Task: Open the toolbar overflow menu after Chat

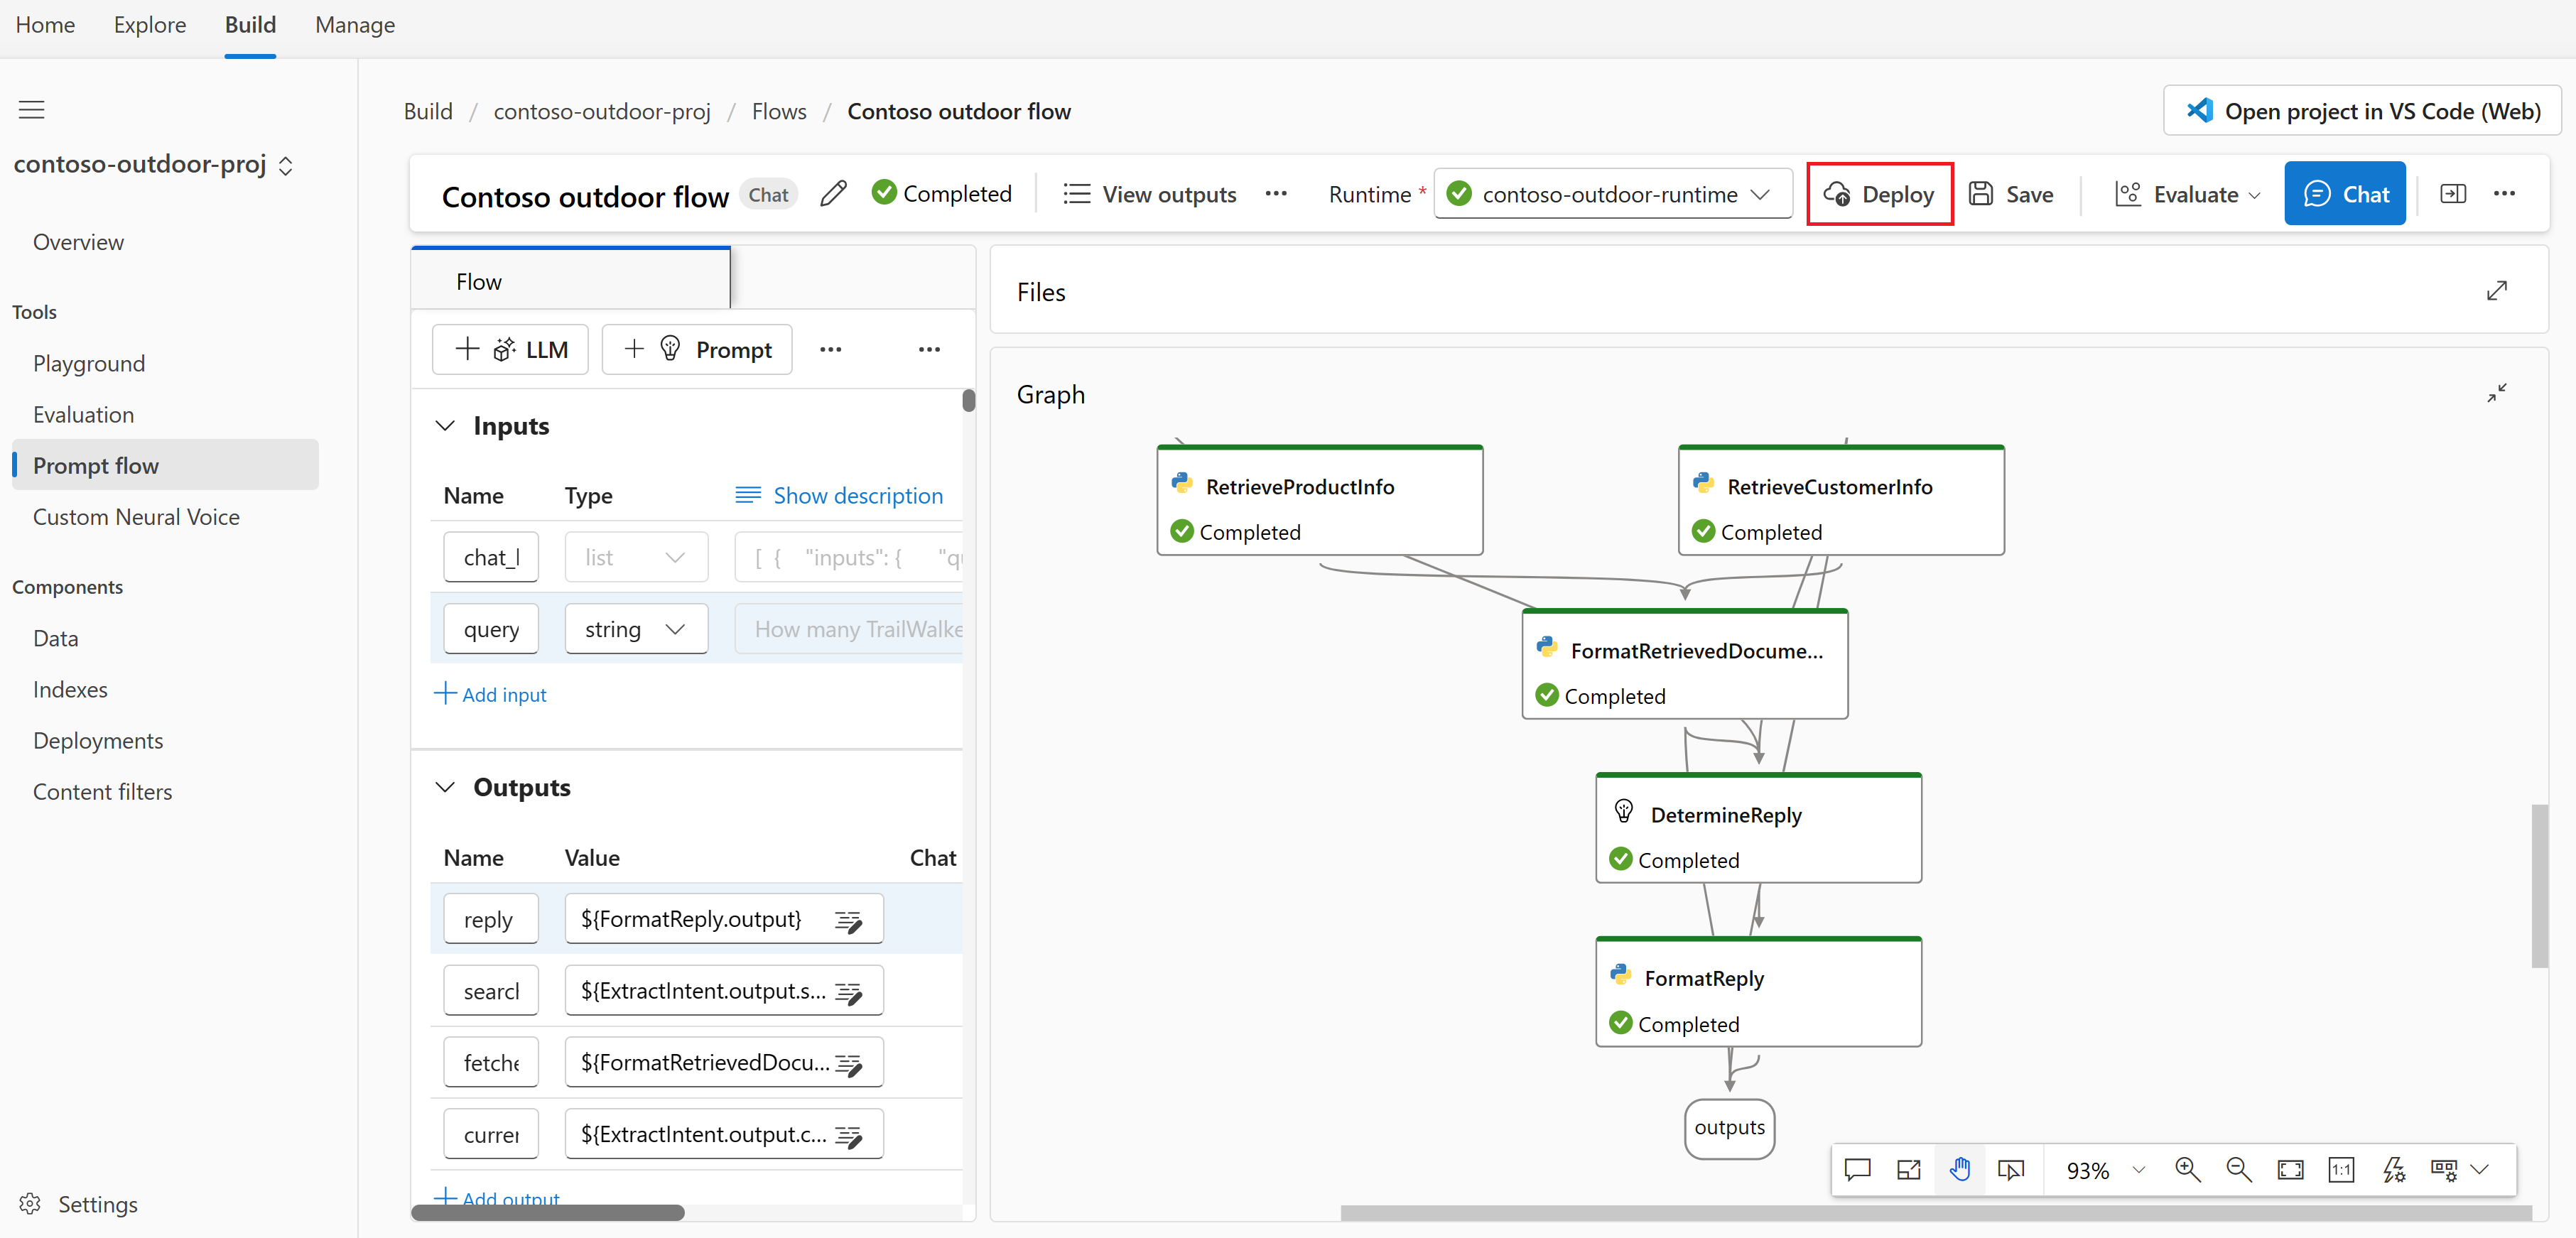Action: click(2504, 194)
